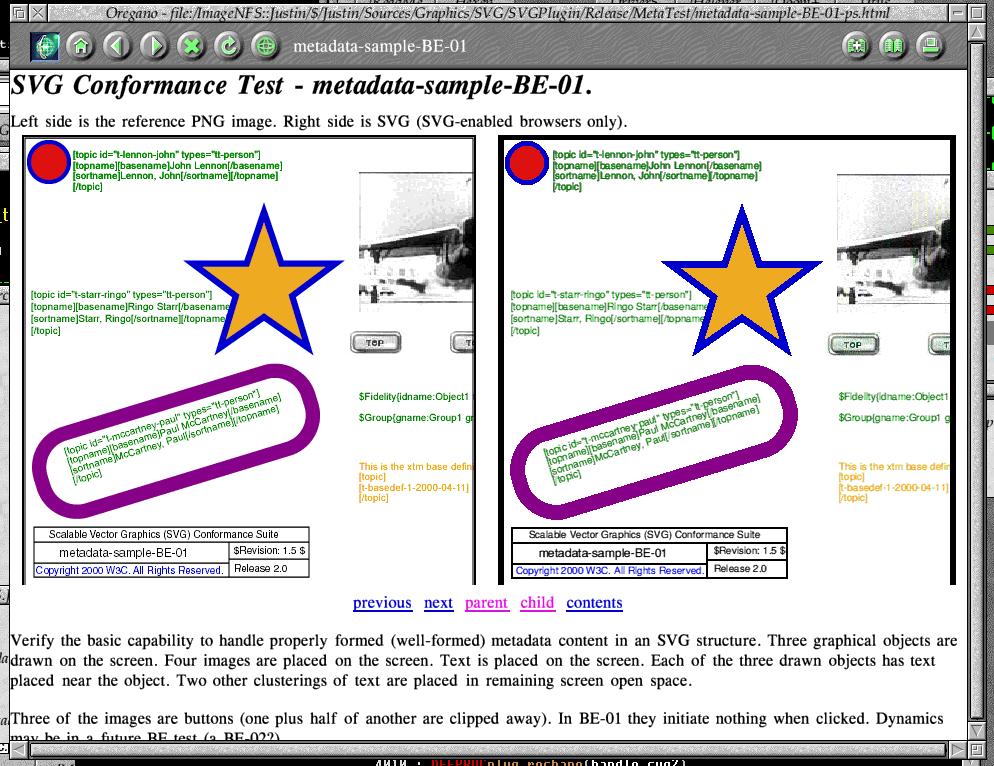Open the 'contents' link
This screenshot has width=994, height=766.
pos(594,603)
